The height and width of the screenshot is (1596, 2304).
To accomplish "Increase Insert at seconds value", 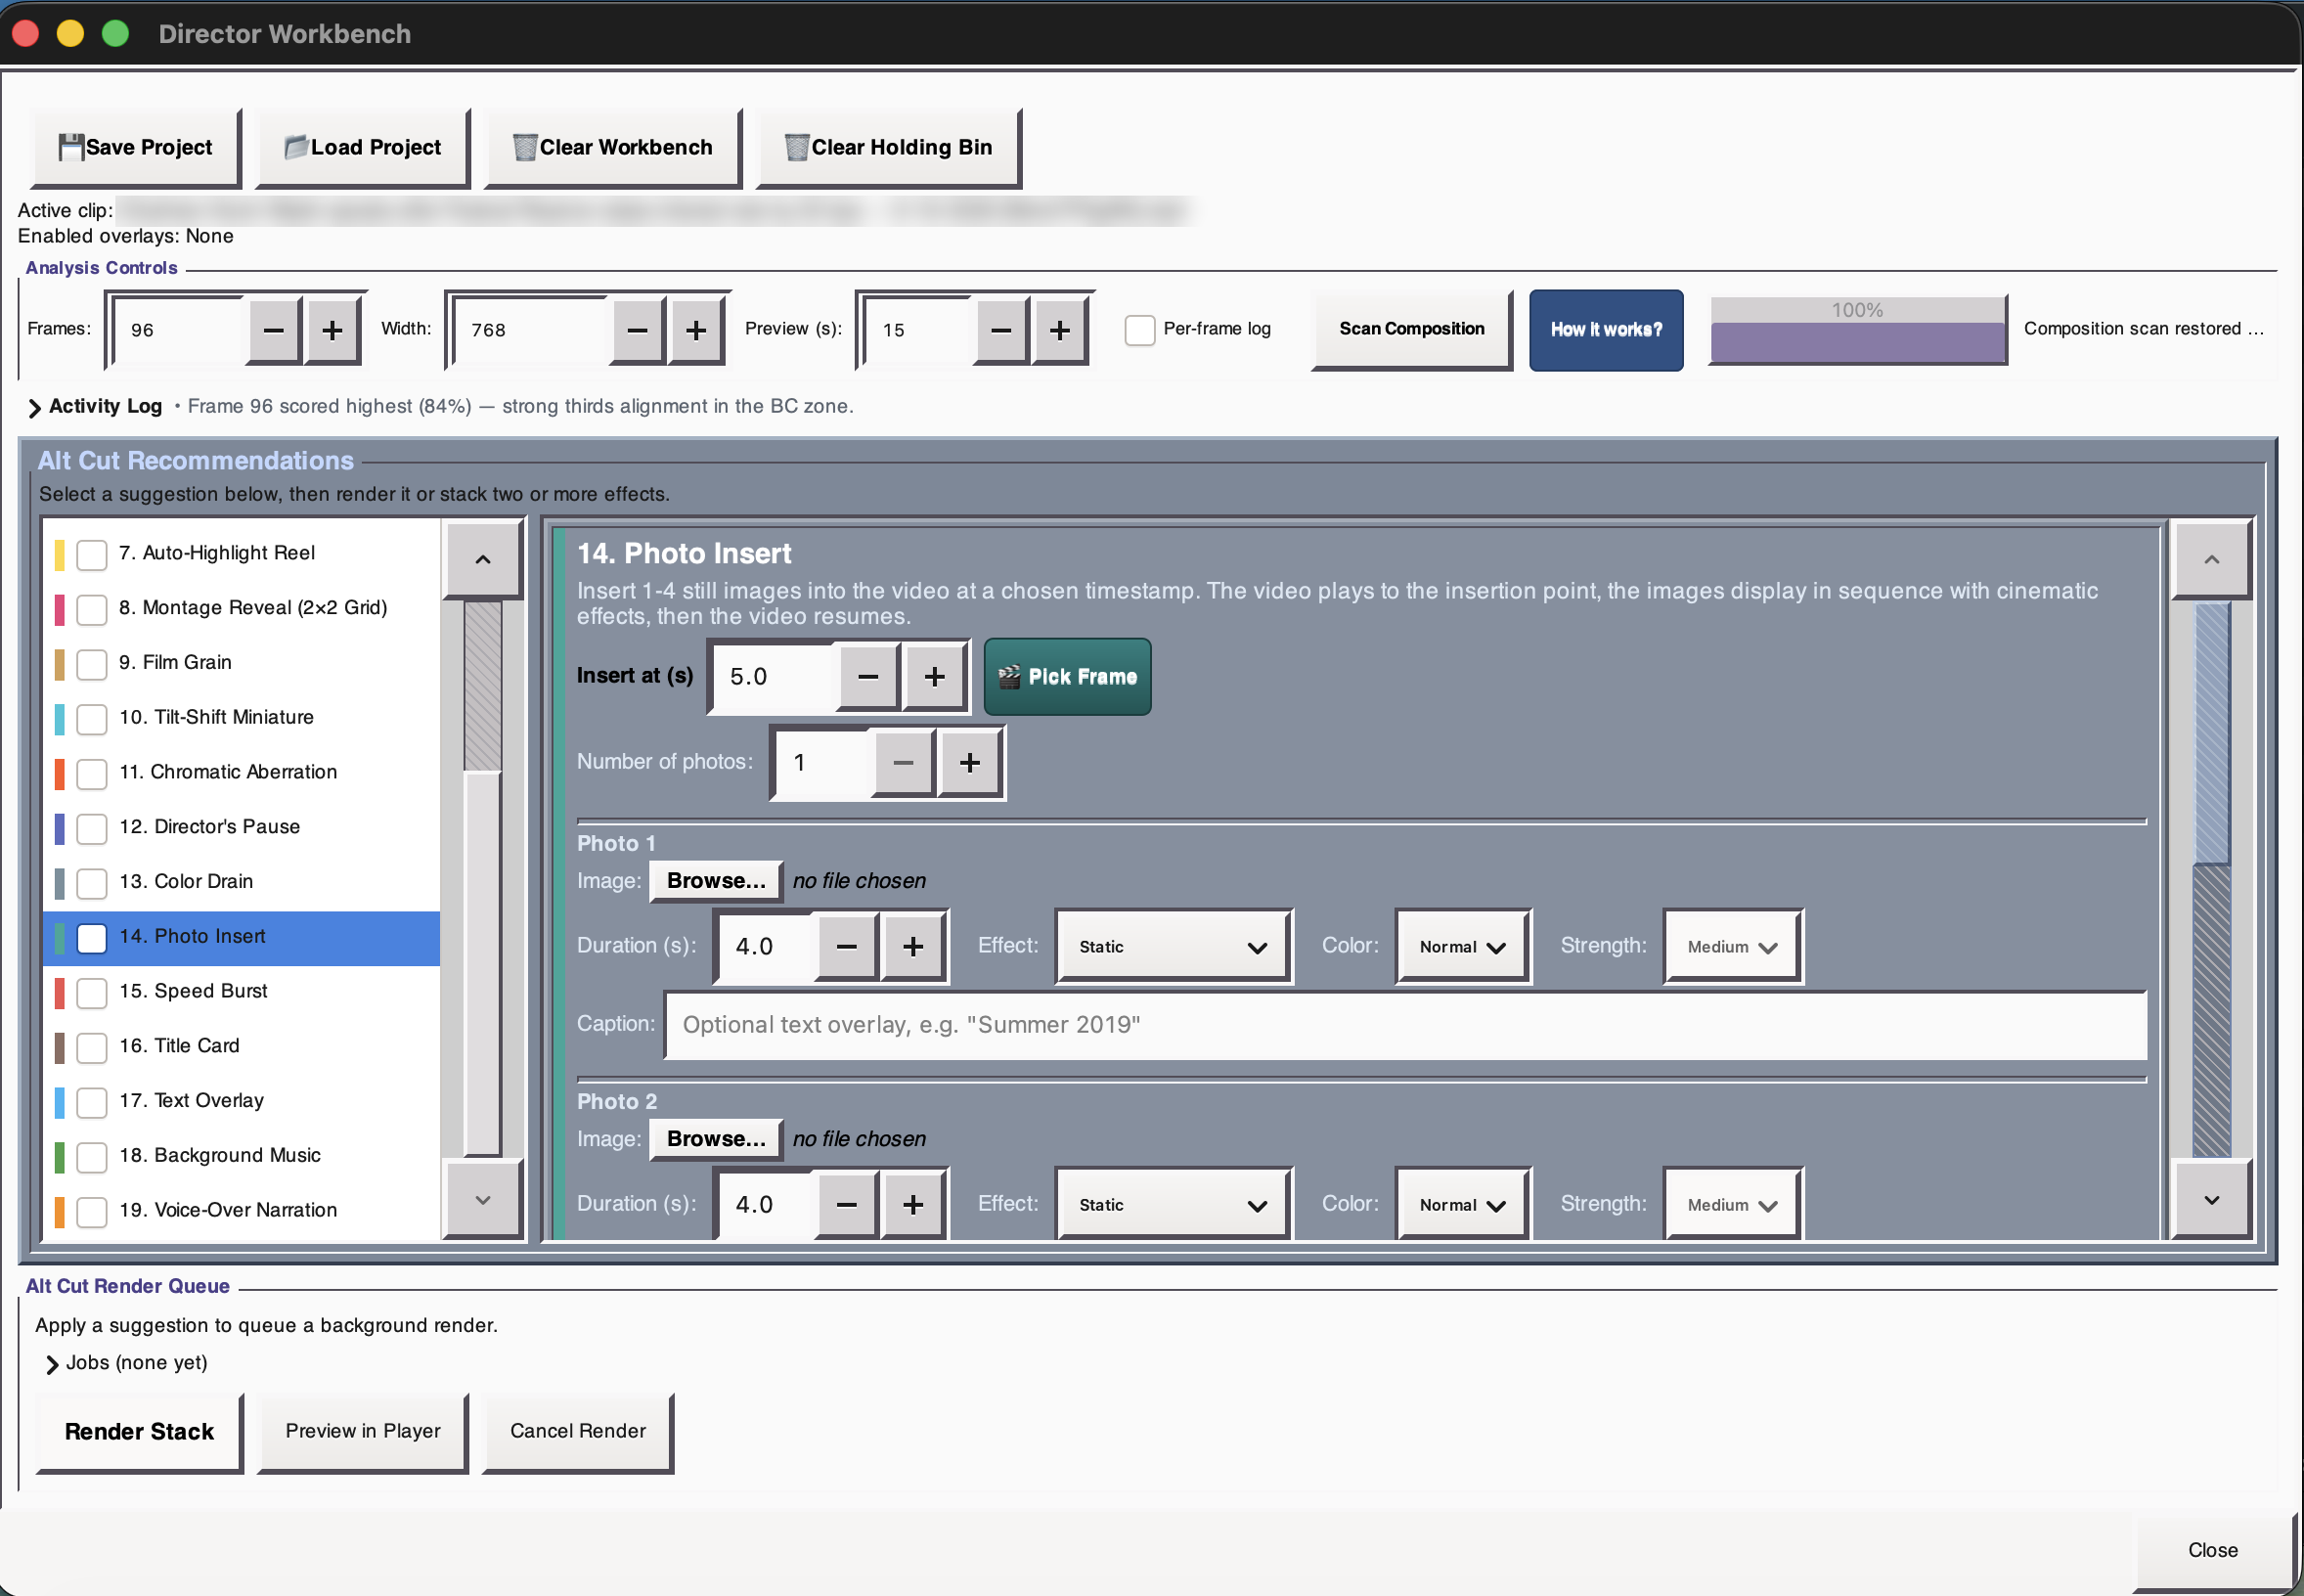I will pyautogui.click(x=934, y=677).
